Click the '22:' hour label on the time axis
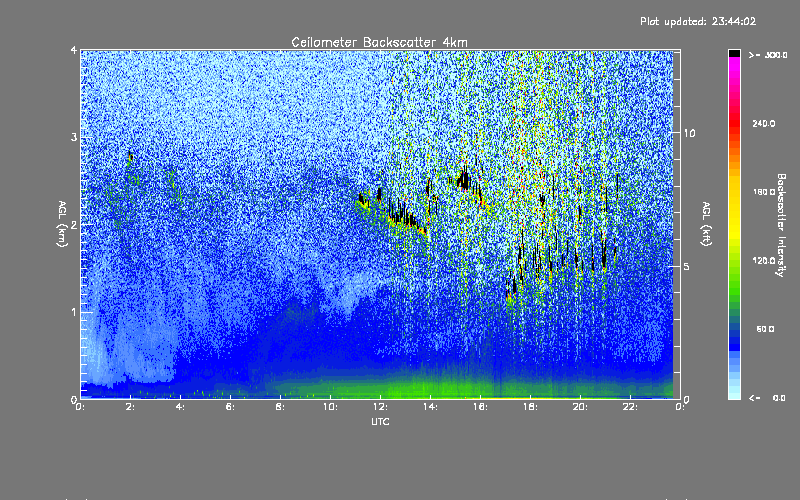This screenshot has width=800, height=500. [x=631, y=407]
